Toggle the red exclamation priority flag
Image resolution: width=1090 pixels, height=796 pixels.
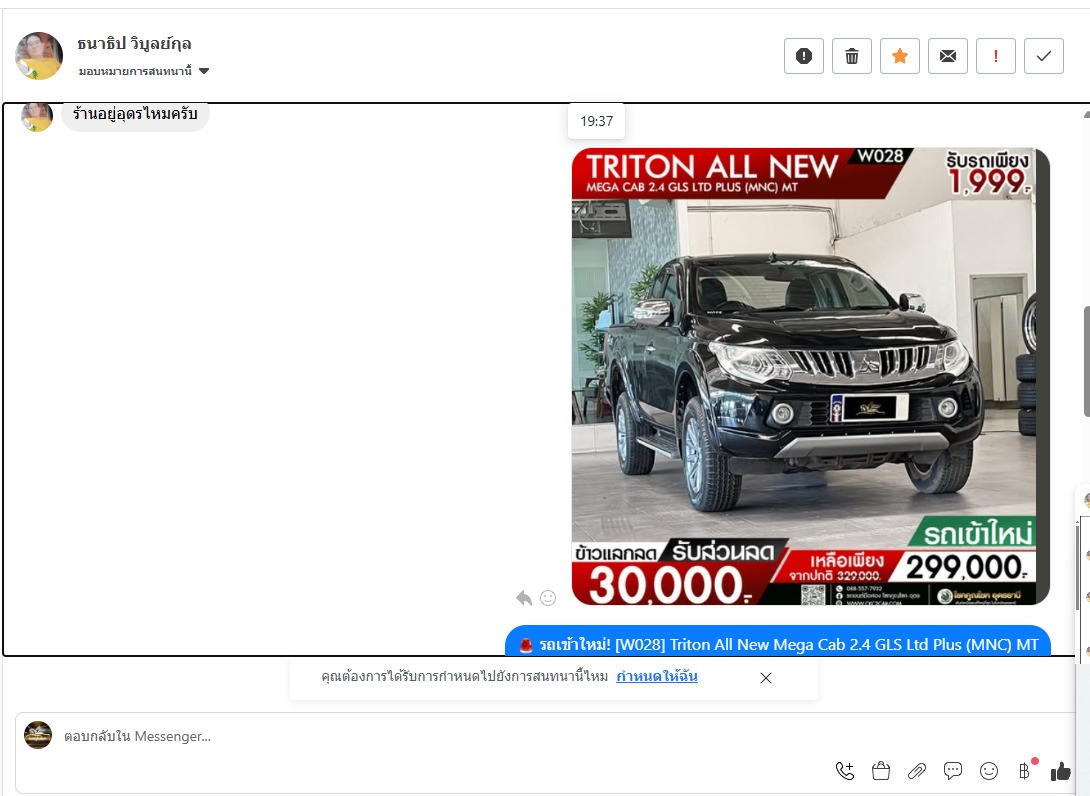(995, 56)
